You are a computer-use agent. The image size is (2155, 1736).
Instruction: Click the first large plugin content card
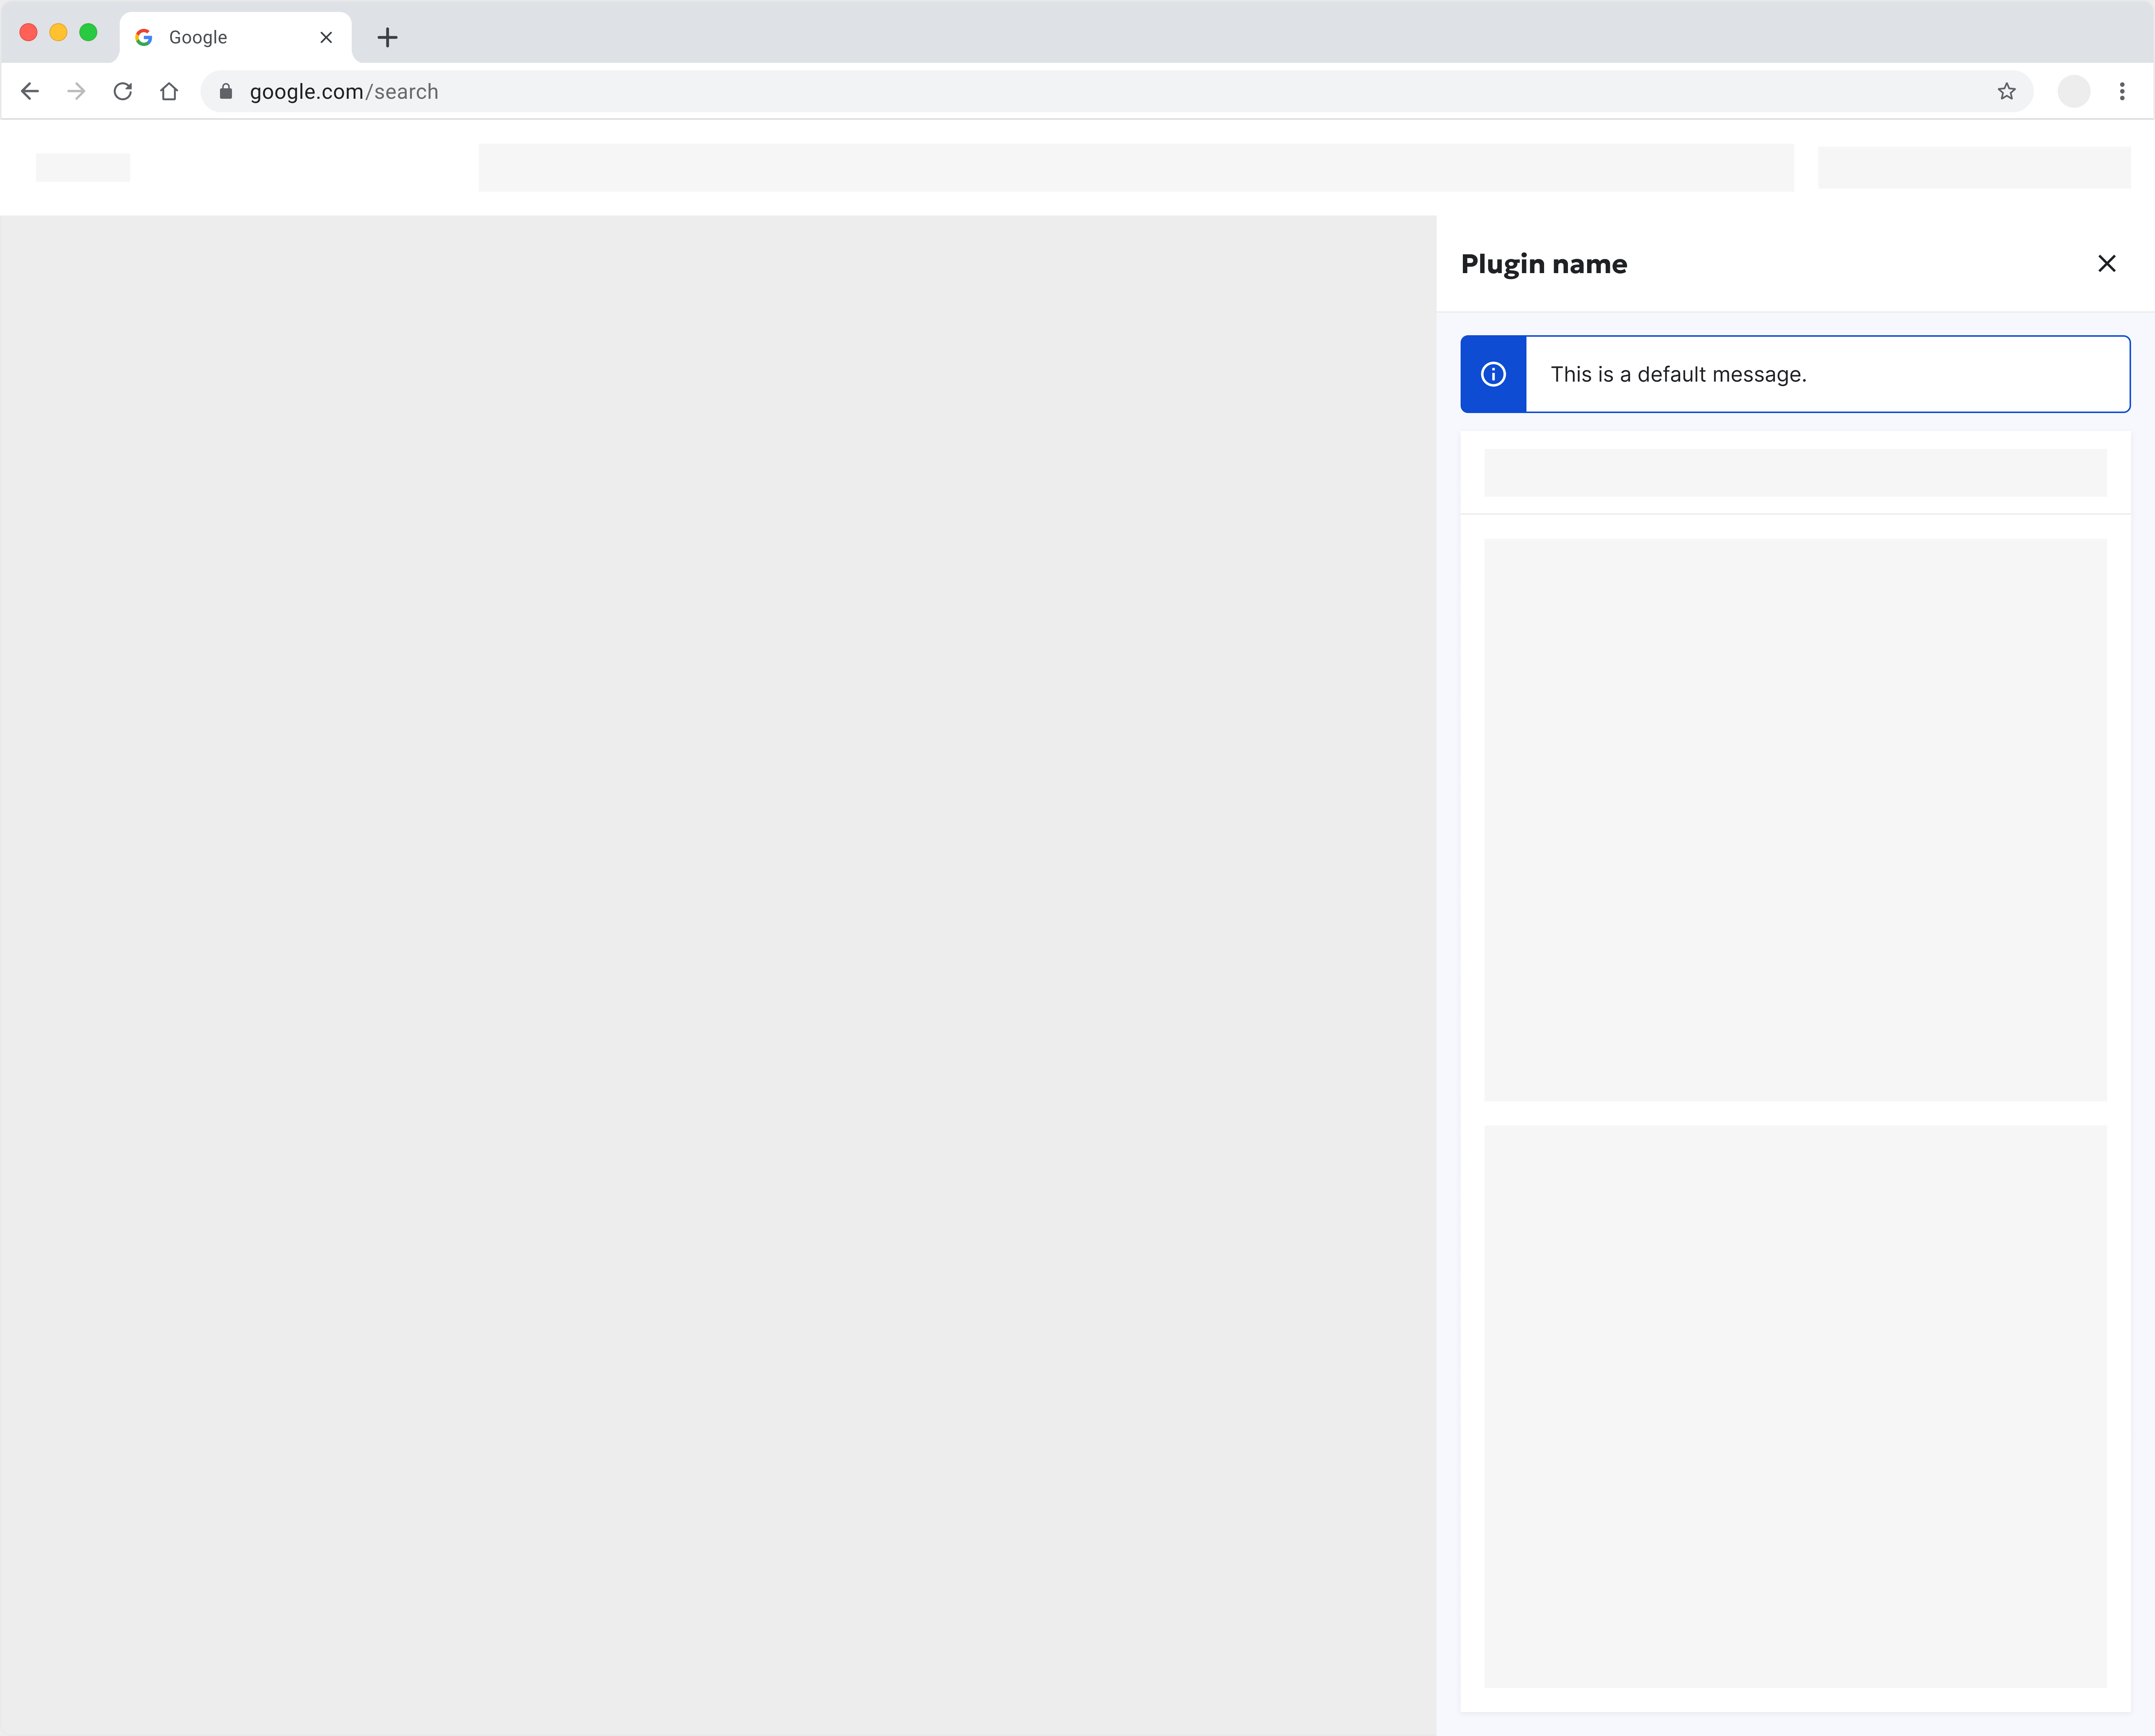[1795, 820]
